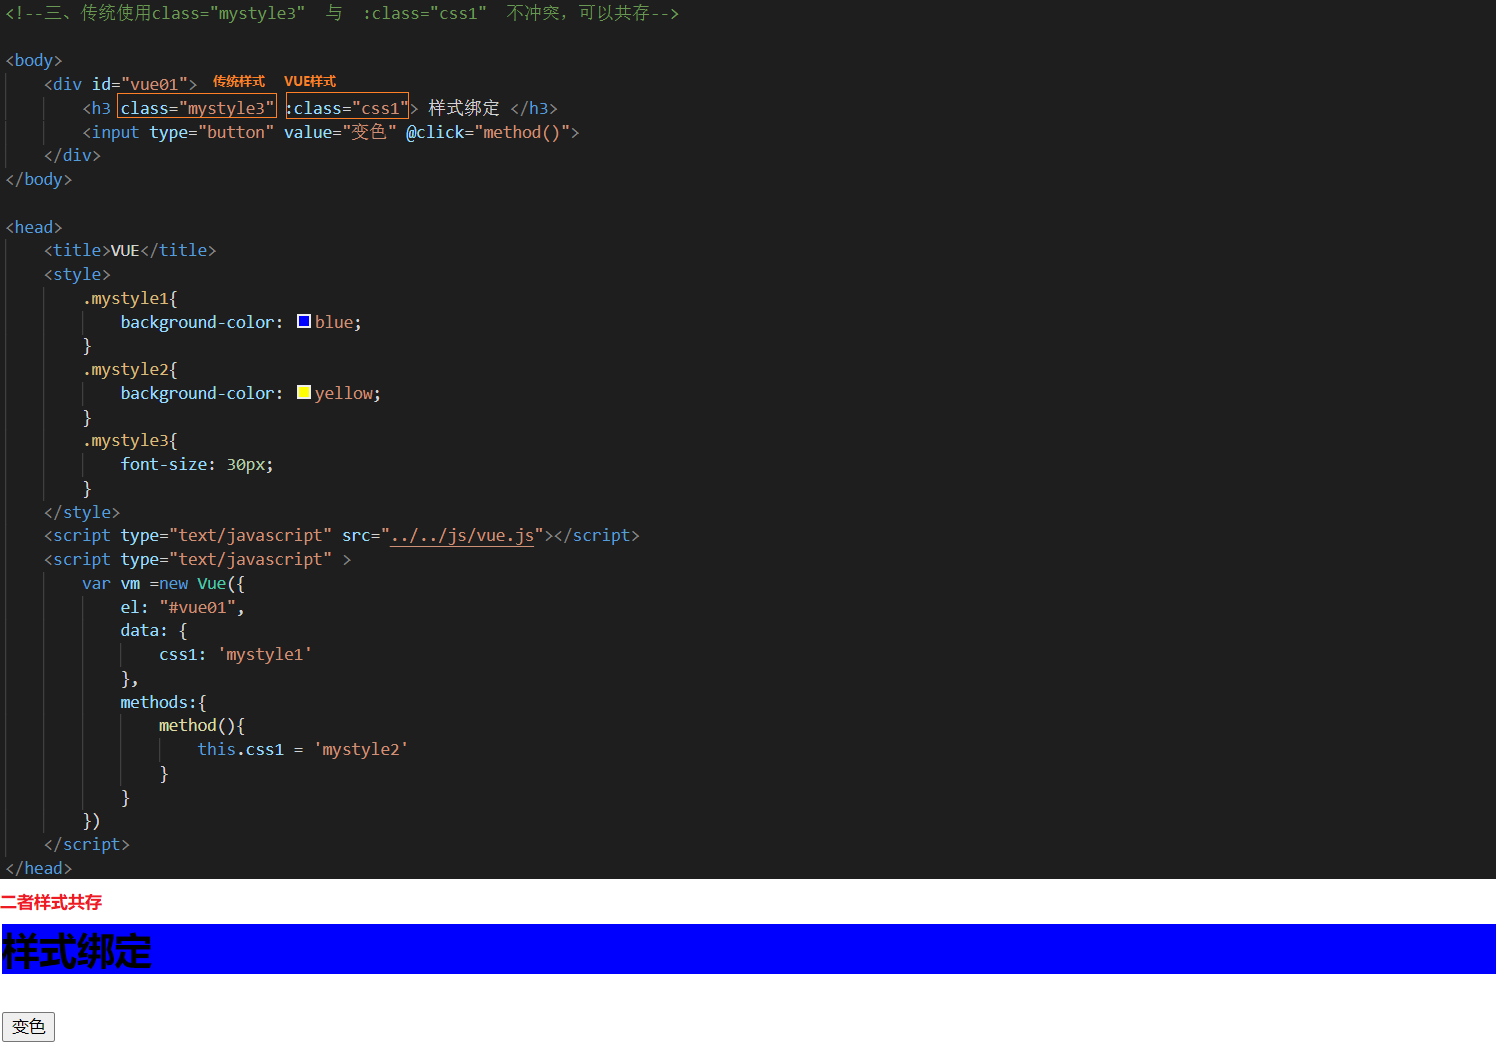Image resolution: width=1496 pixels, height=1048 pixels.
Task: Click the @click="method()" attribute
Action: (x=492, y=132)
